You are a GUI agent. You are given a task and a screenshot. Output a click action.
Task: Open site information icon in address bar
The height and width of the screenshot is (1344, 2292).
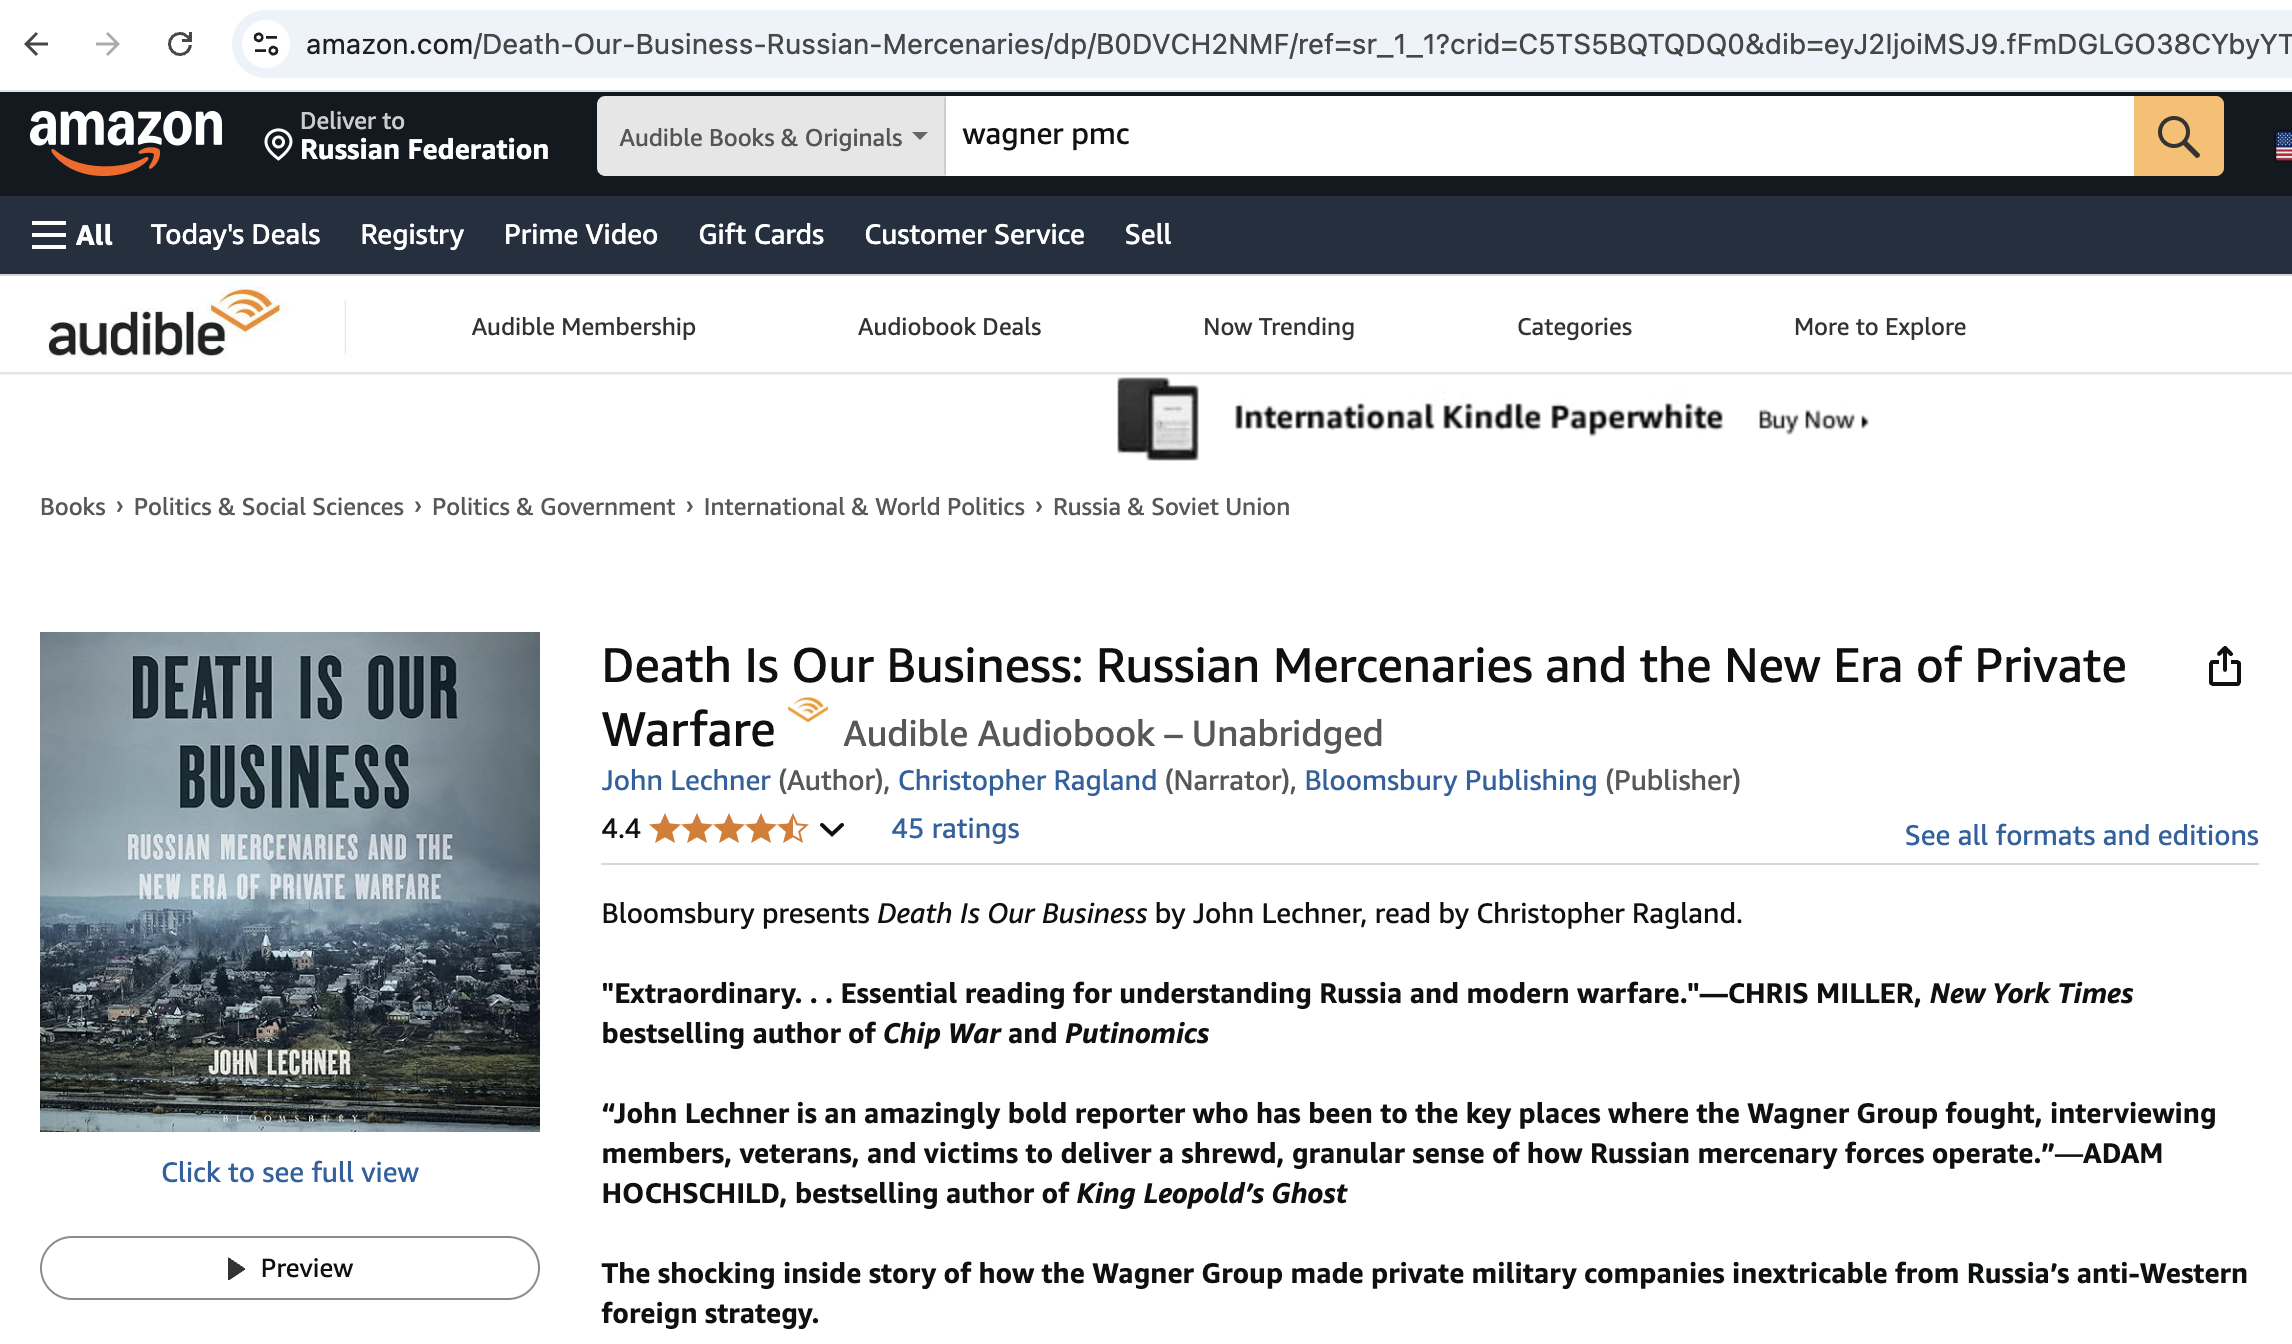(x=266, y=44)
